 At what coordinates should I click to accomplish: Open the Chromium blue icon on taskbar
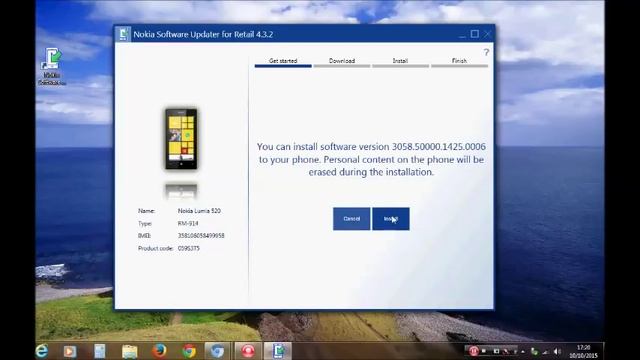[x=218, y=351]
